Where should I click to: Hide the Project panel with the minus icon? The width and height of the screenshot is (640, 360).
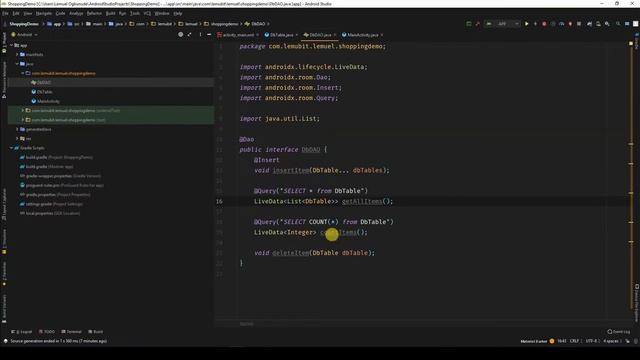click(x=209, y=35)
